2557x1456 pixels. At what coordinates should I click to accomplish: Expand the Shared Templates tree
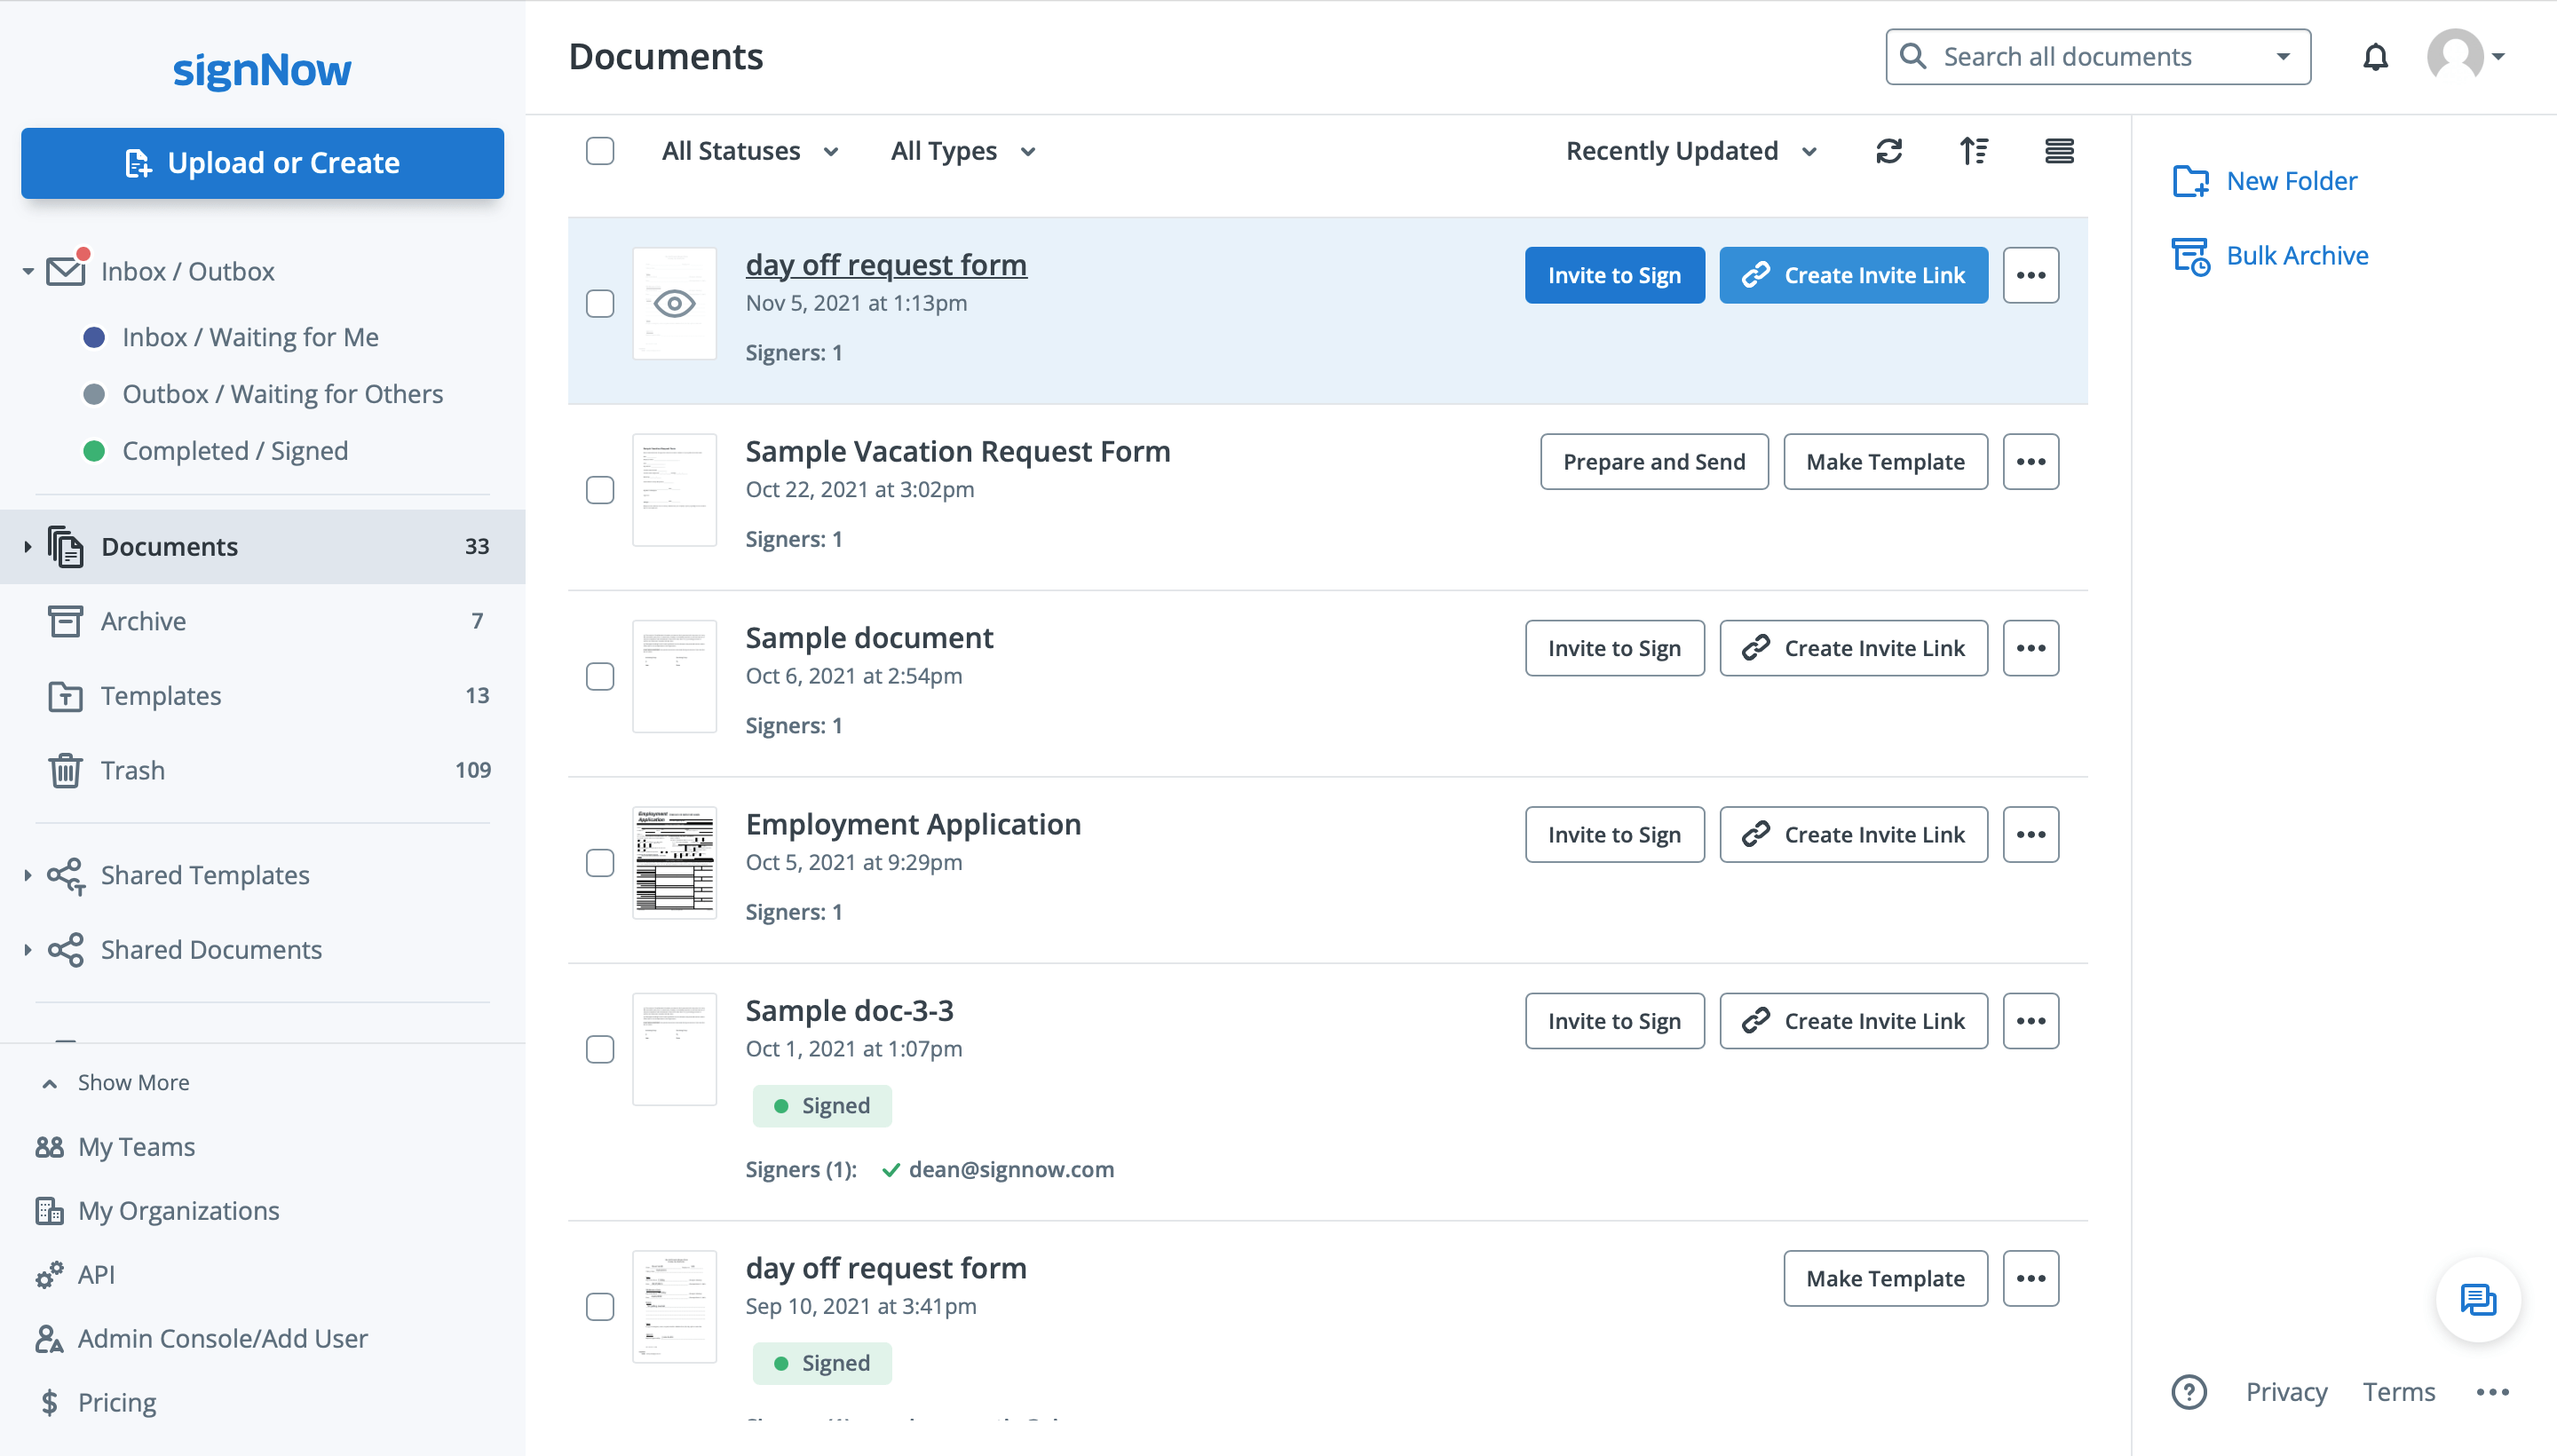28,875
